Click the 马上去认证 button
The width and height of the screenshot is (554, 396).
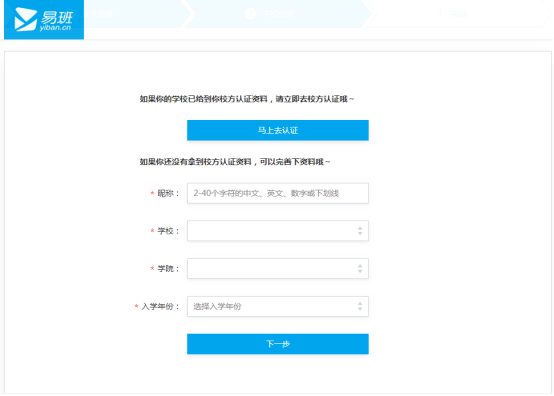pyautogui.click(x=278, y=130)
